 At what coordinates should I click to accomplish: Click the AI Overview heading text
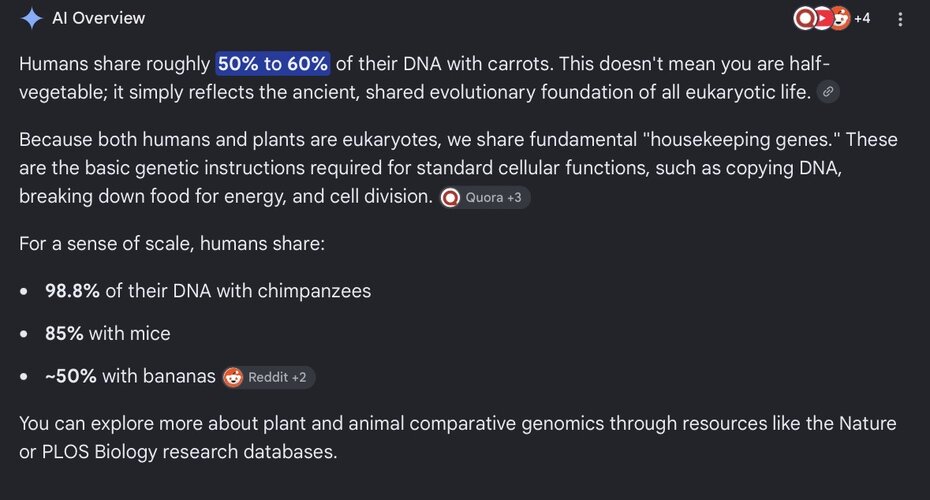(98, 18)
